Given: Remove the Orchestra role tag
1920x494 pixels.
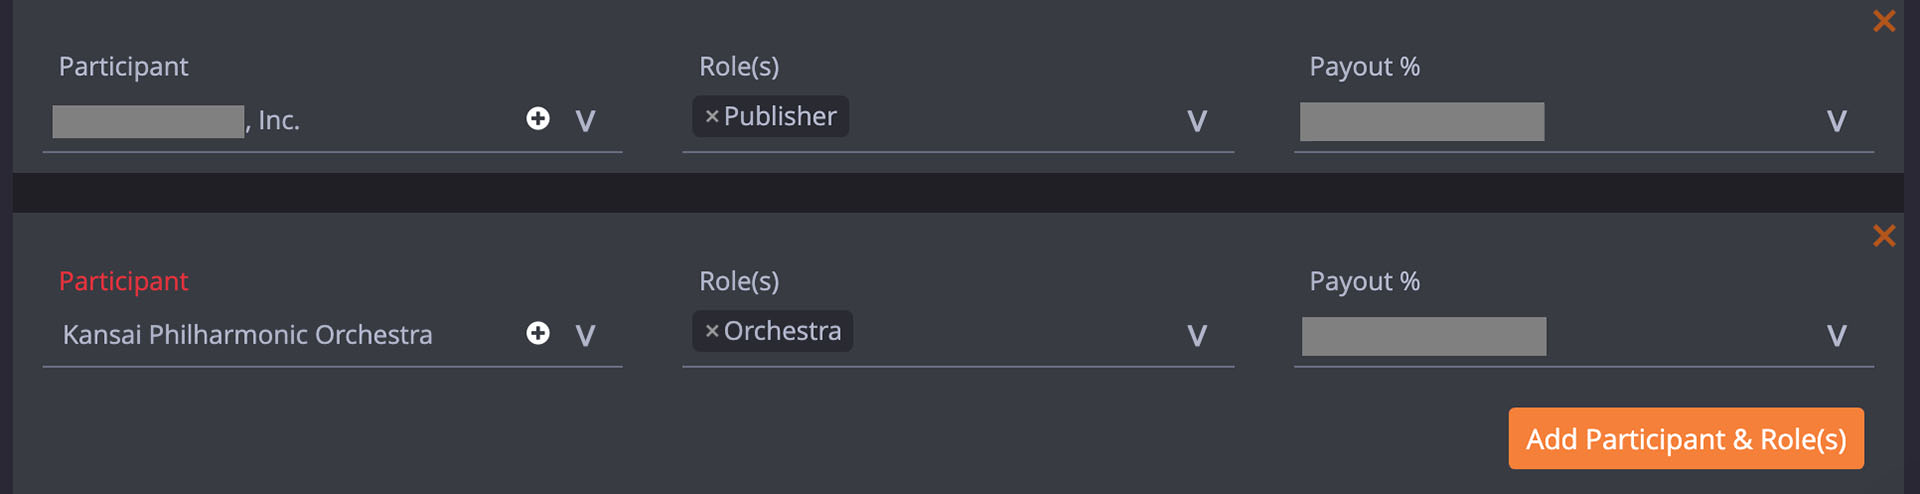Looking at the screenshot, I should tap(712, 331).
